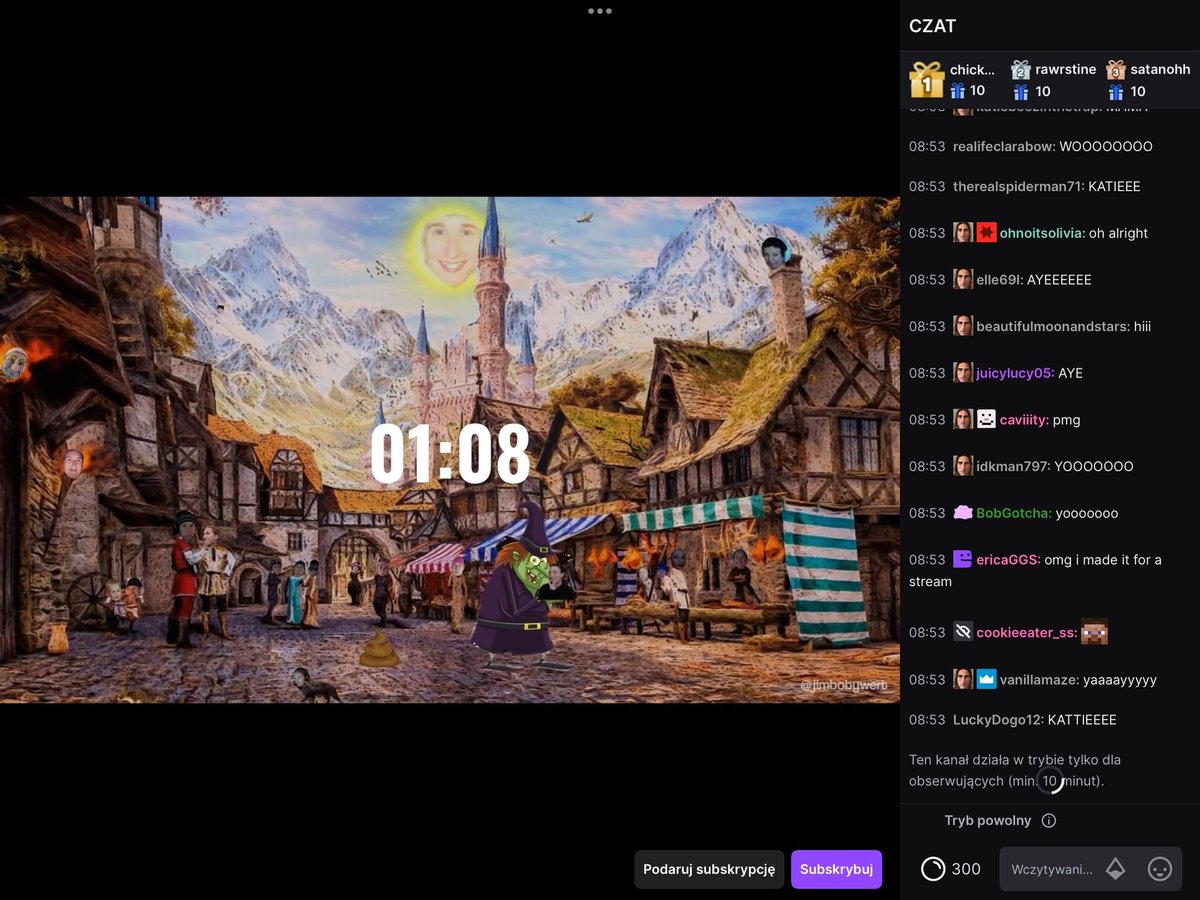Image resolution: width=1200 pixels, height=900 pixels.
Task: Tap message 'omg i made it for a stream'
Action: pos(1035,570)
